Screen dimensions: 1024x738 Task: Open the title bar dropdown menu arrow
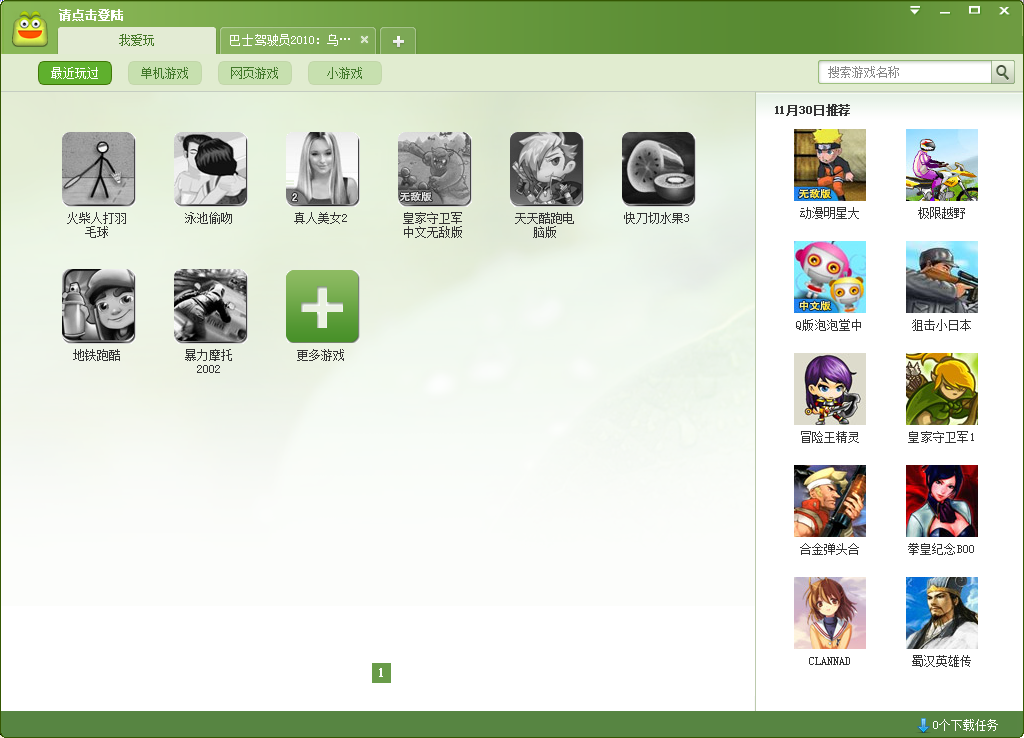pos(914,10)
